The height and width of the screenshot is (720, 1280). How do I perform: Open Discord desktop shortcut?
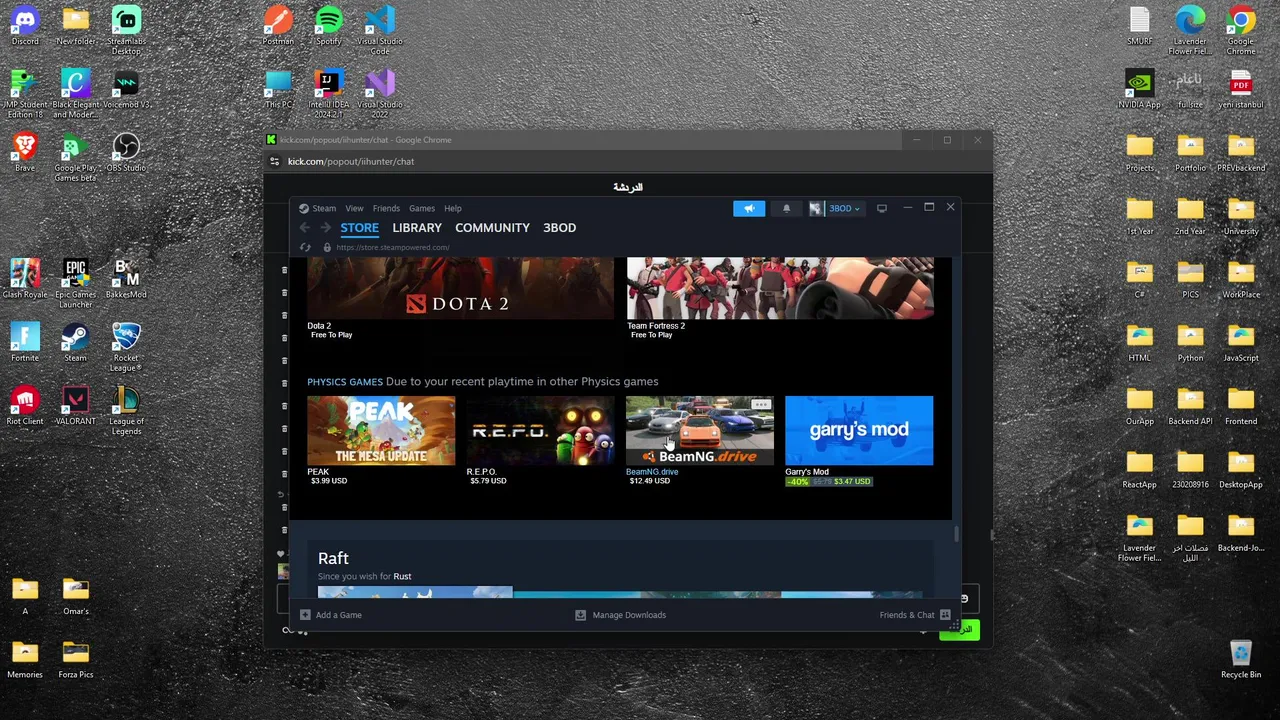pos(25,26)
